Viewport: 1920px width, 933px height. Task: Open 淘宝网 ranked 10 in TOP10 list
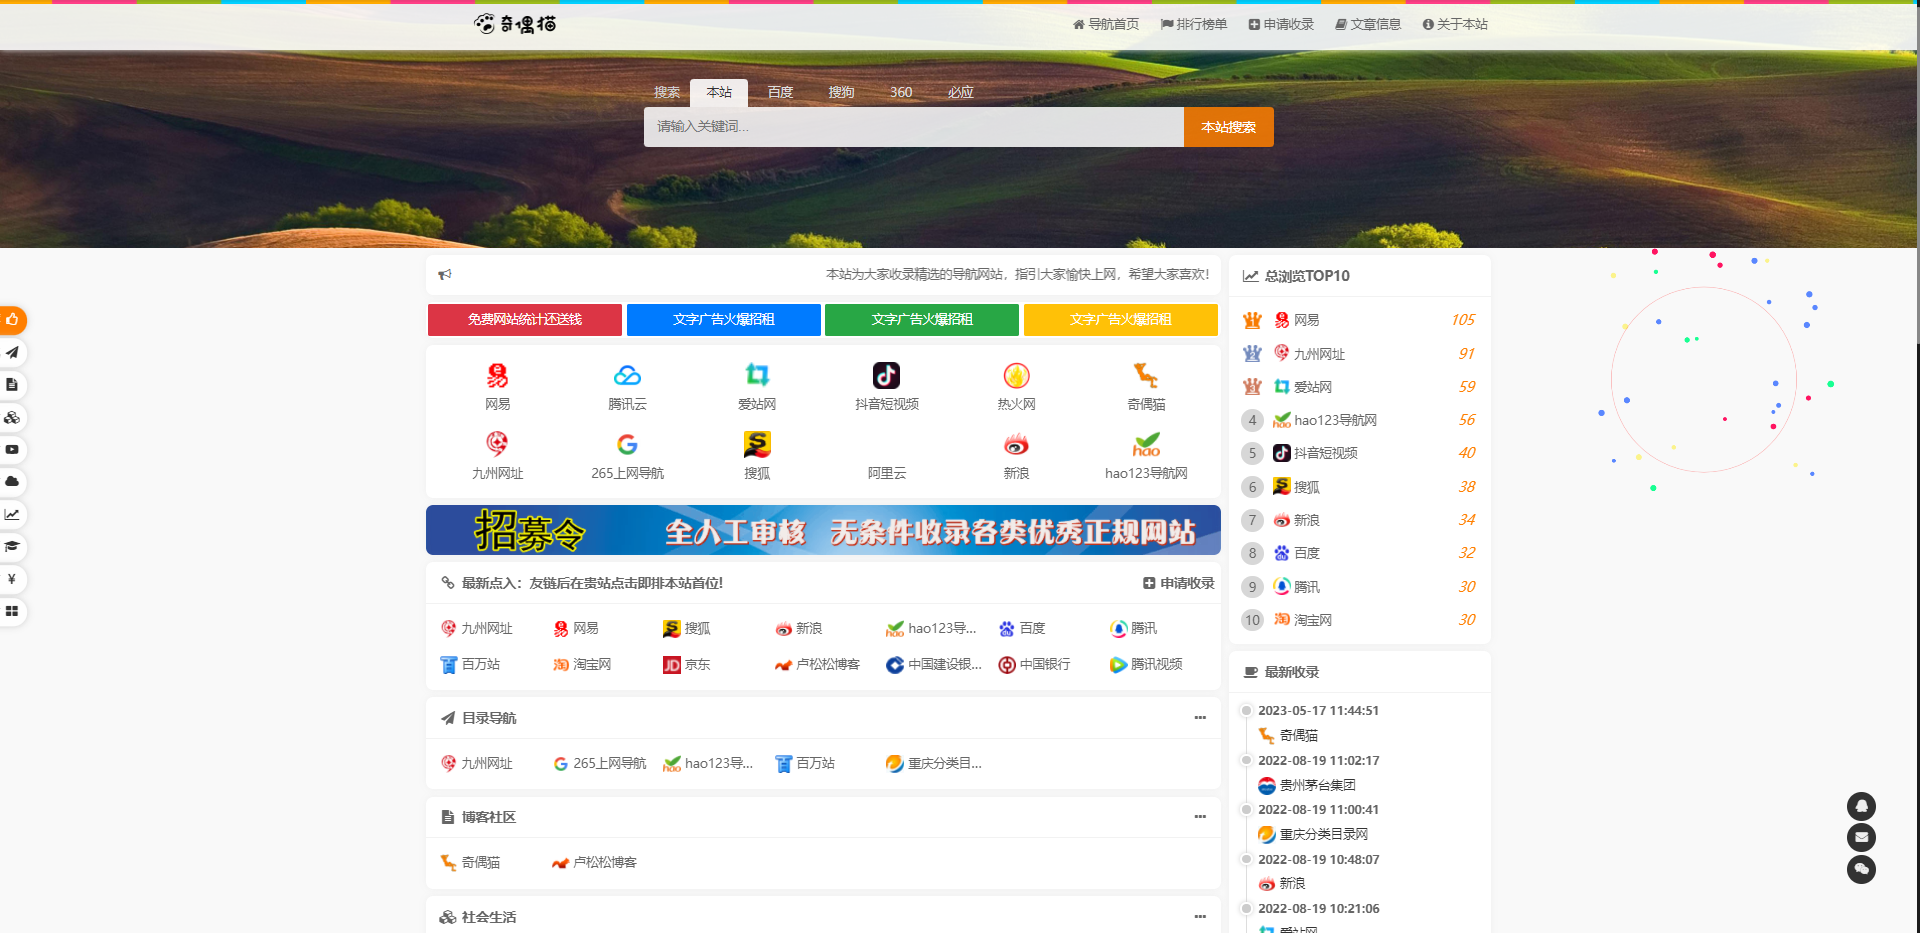(x=1303, y=620)
